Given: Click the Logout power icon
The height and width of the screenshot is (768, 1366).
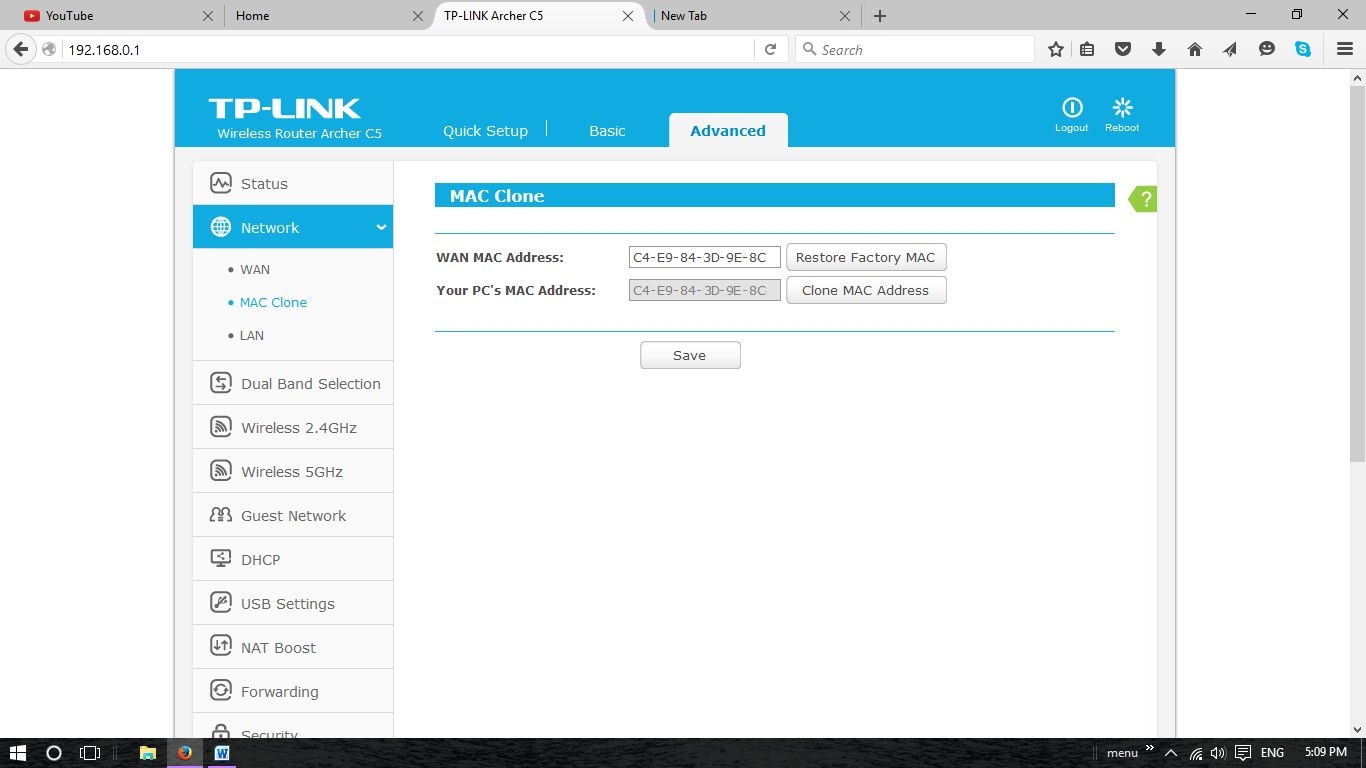Looking at the screenshot, I should pos(1072,108).
